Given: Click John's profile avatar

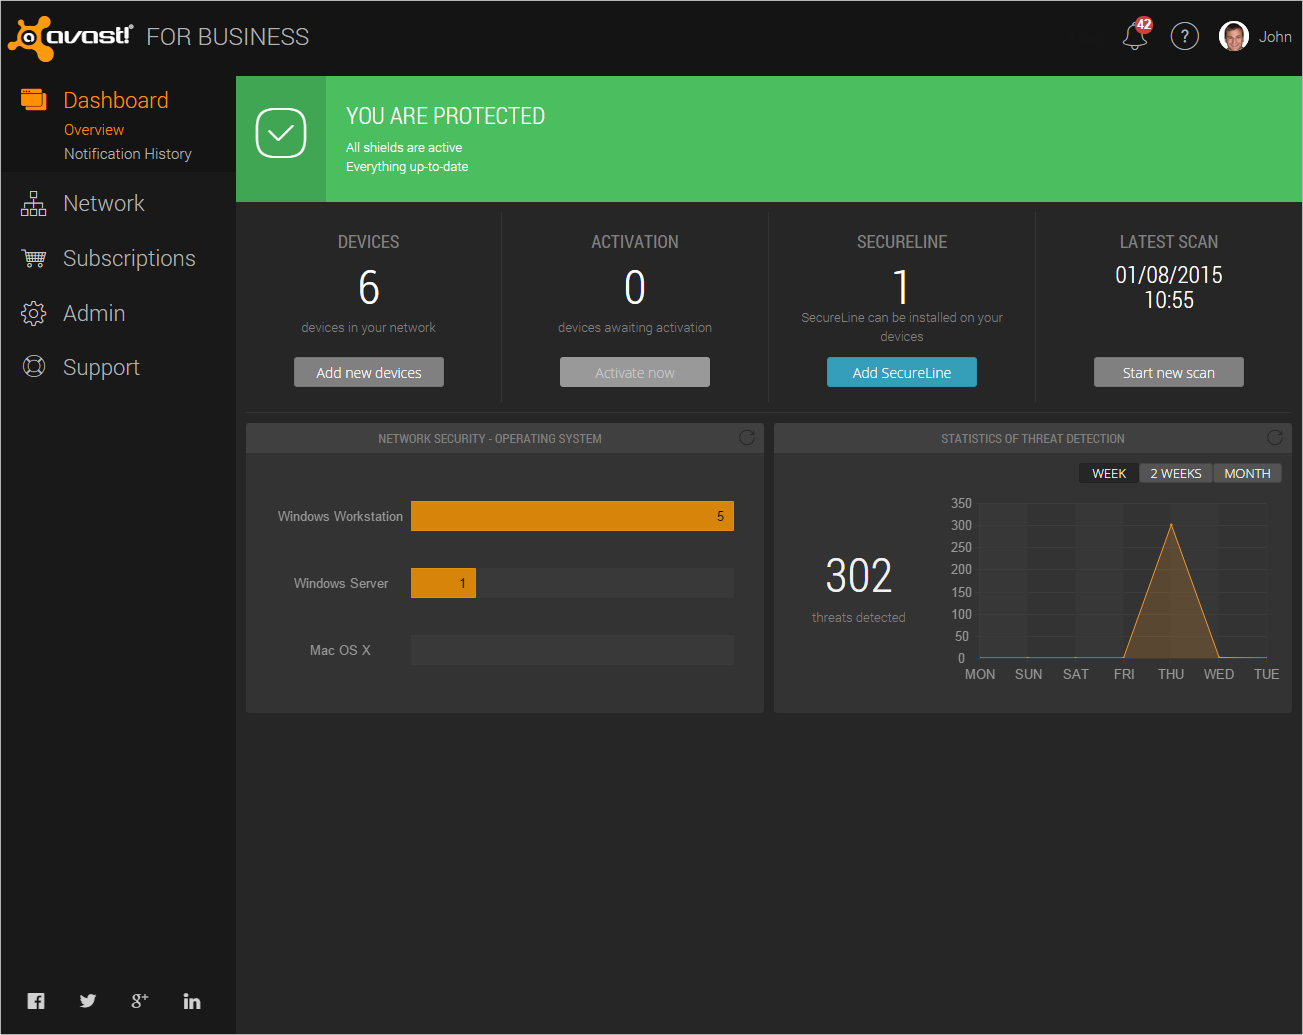Looking at the screenshot, I should (x=1233, y=37).
